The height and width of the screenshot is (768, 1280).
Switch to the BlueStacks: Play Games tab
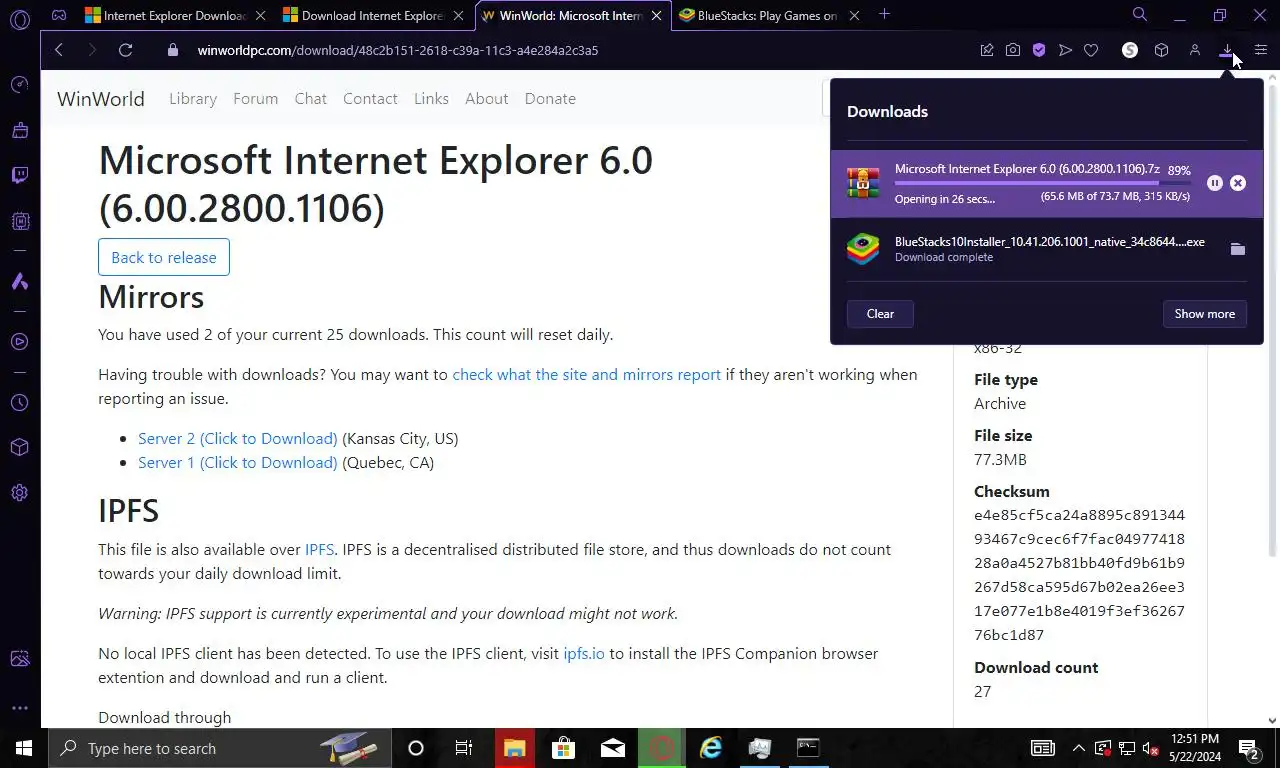click(768, 15)
